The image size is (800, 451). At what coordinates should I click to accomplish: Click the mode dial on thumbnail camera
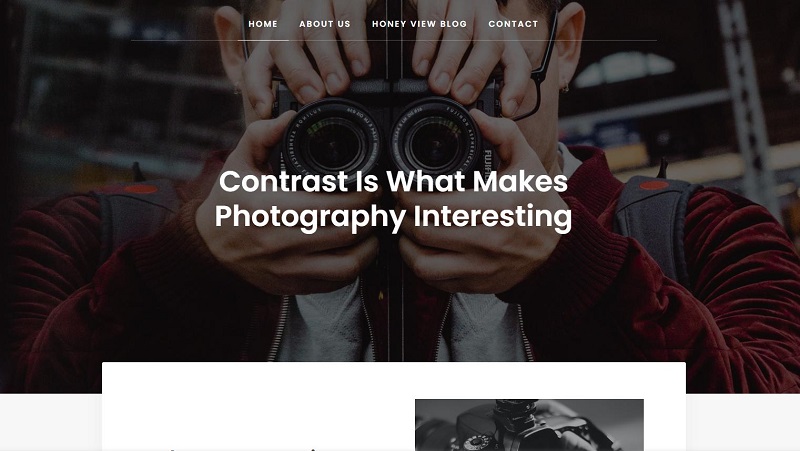click(476, 442)
